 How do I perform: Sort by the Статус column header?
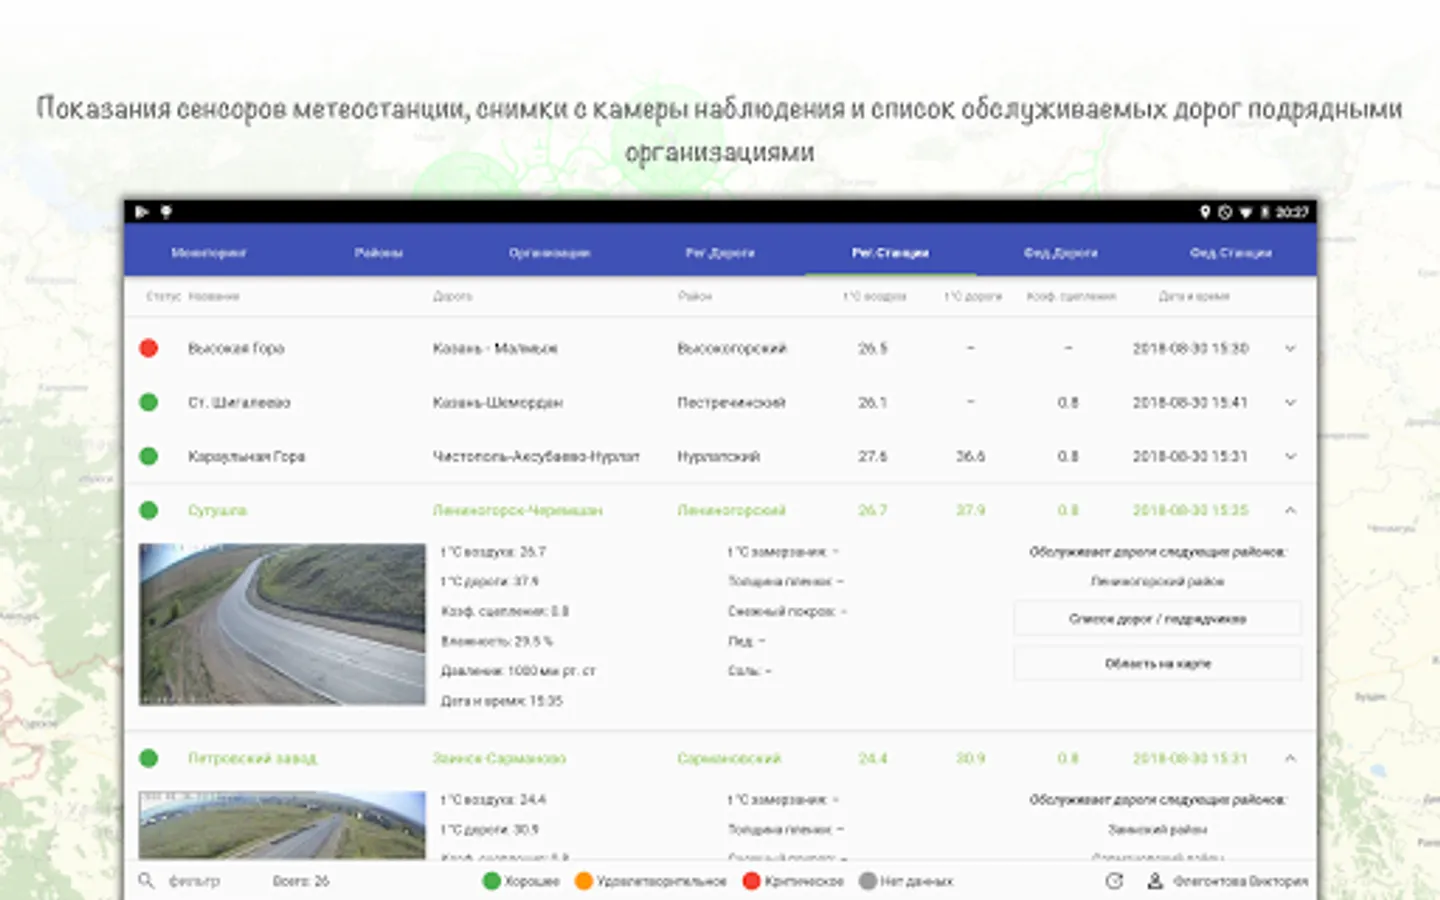(x=164, y=296)
